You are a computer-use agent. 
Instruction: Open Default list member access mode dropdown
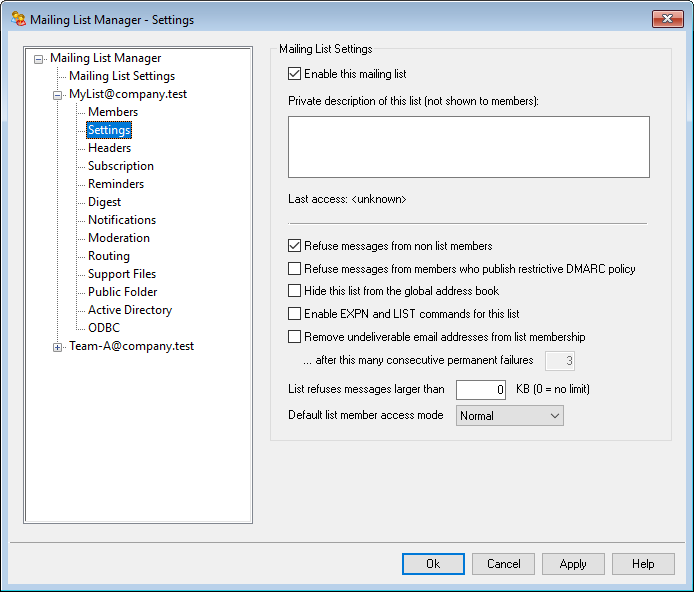tap(510, 416)
